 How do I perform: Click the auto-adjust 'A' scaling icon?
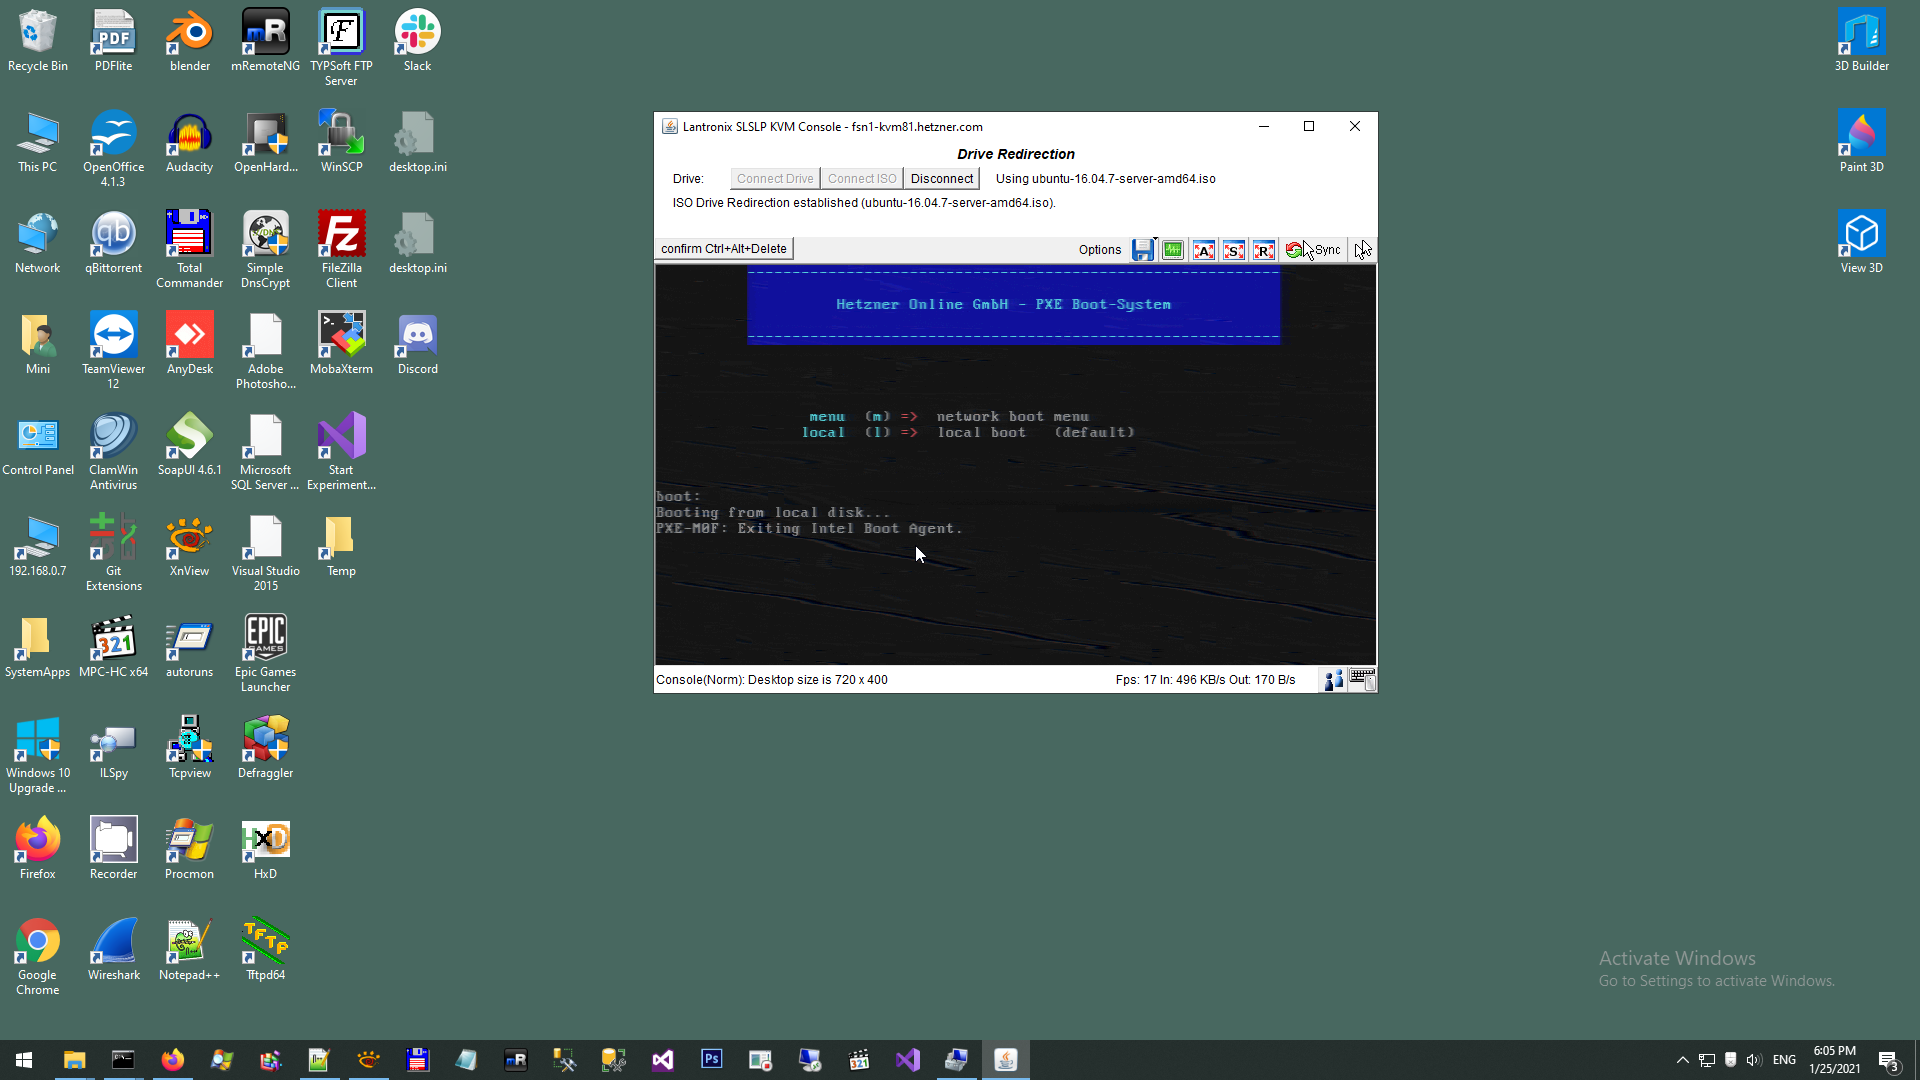tap(1204, 250)
